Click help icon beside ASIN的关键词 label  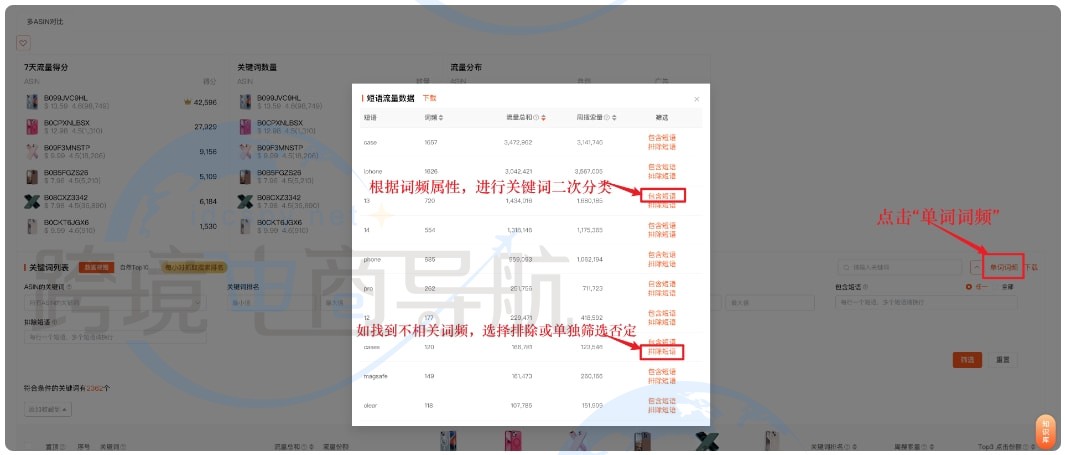[69, 287]
